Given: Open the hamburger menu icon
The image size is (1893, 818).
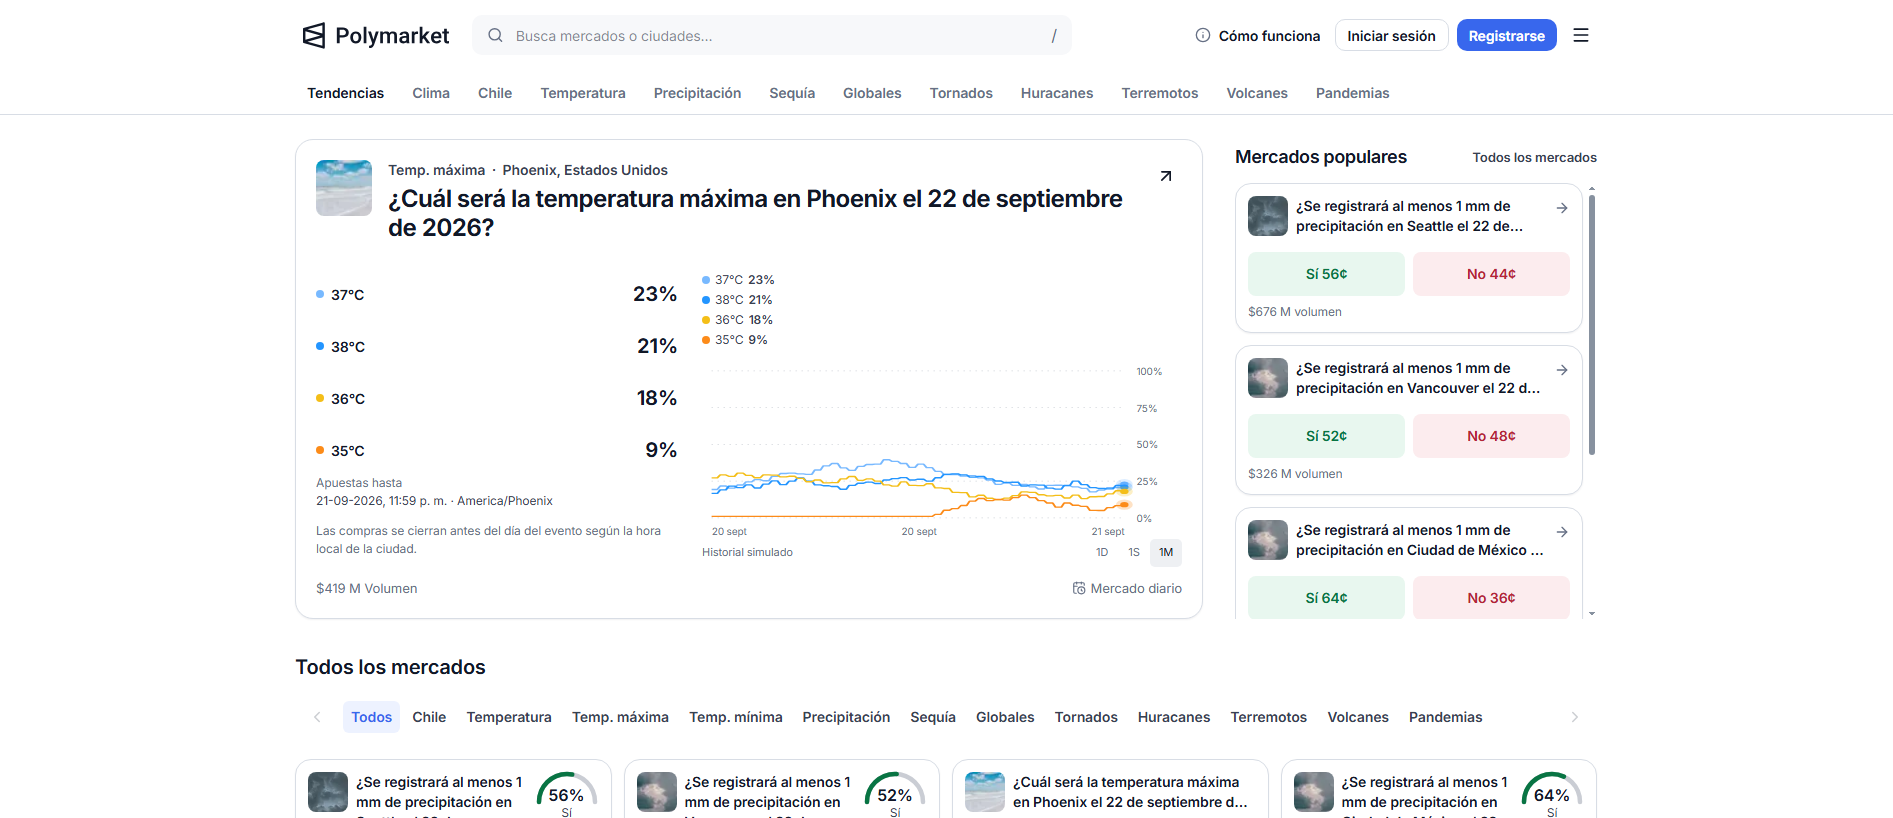Looking at the screenshot, I should (1581, 35).
